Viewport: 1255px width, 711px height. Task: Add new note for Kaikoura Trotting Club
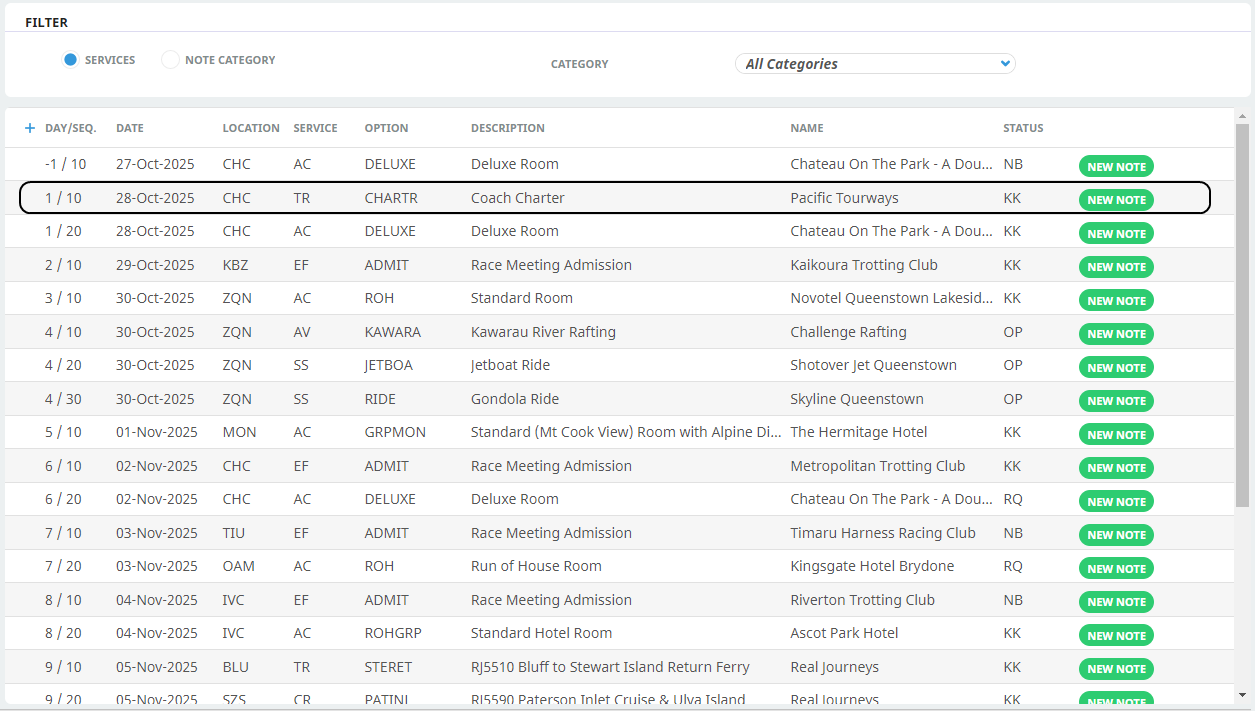[1116, 267]
